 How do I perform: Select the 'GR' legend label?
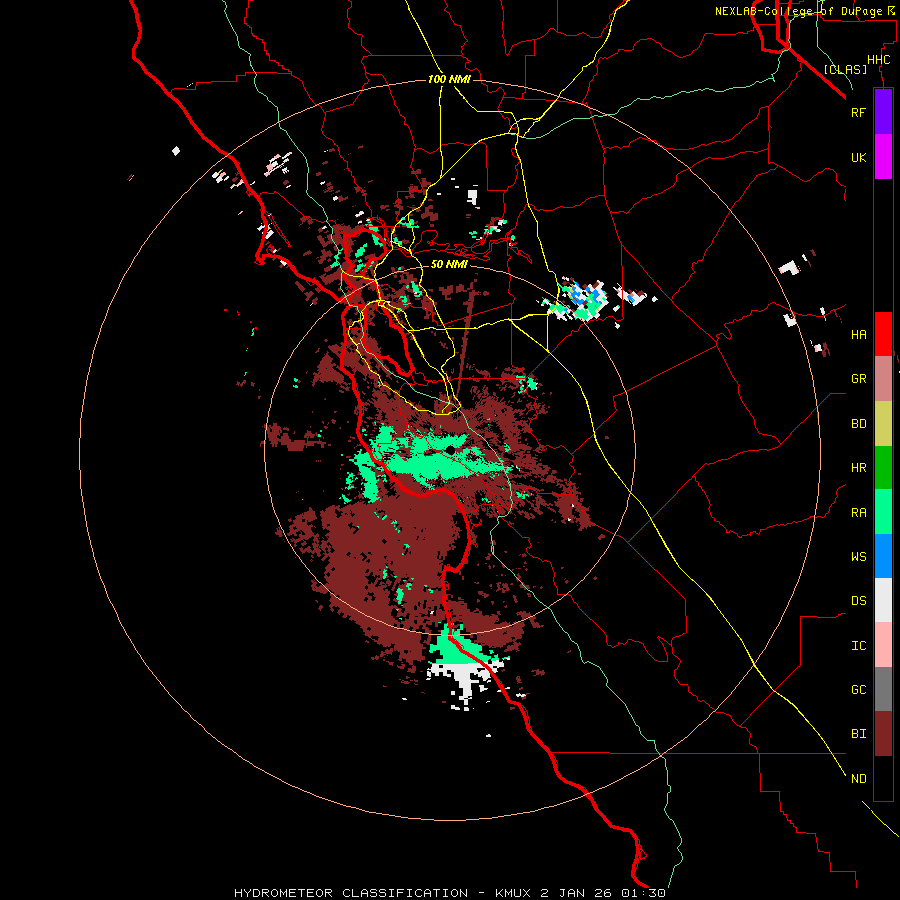(858, 379)
